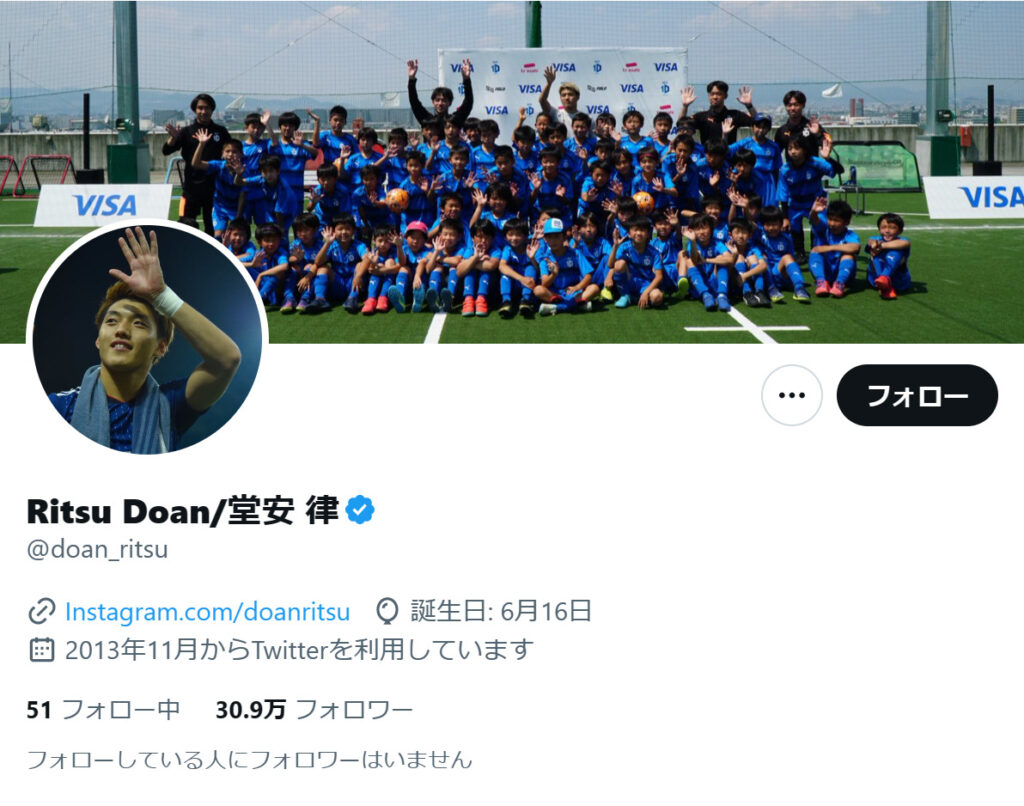Open the 30.9万 フォロワー followers list
1024x806 pixels.
pyautogui.click(x=314, y=709)
